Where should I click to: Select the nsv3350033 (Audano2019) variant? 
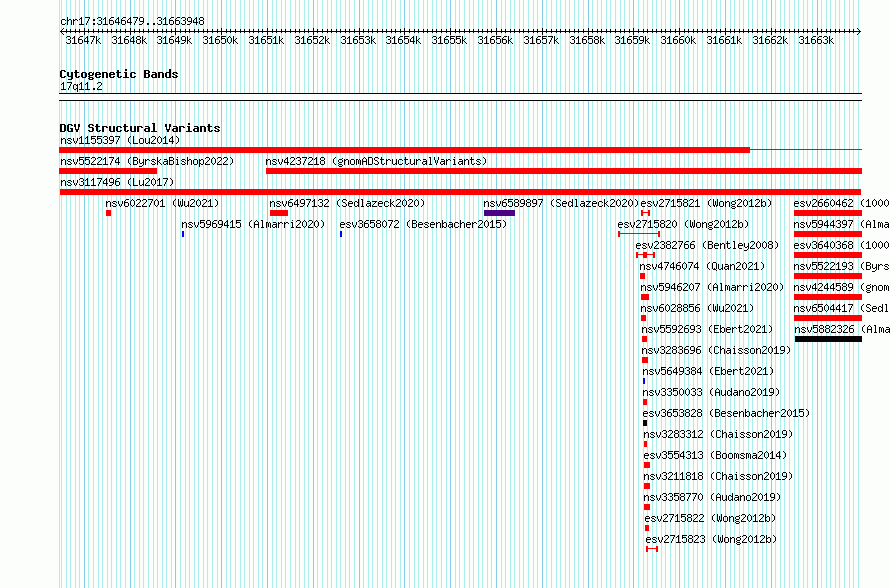[x=711, y=392]
